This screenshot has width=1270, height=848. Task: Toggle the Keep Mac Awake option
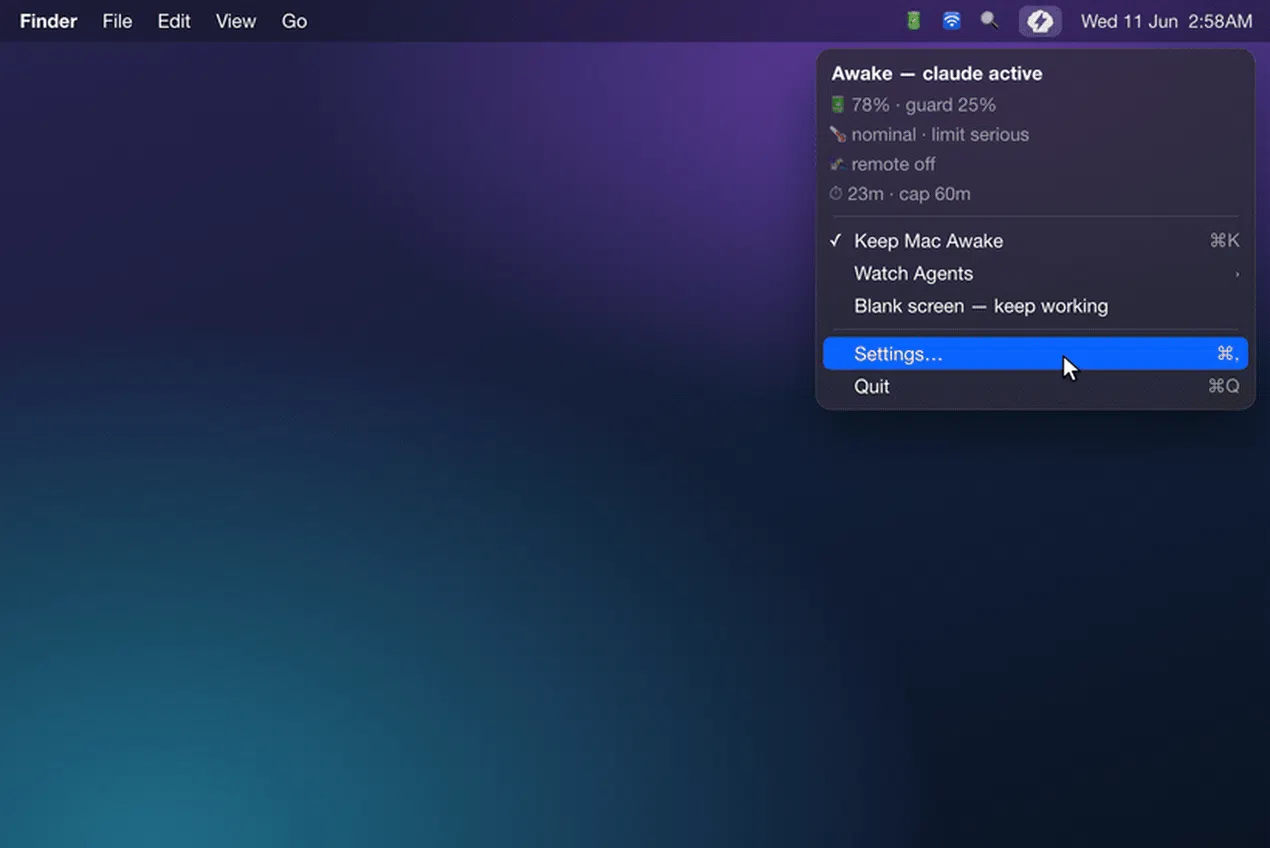(1035, 241)
